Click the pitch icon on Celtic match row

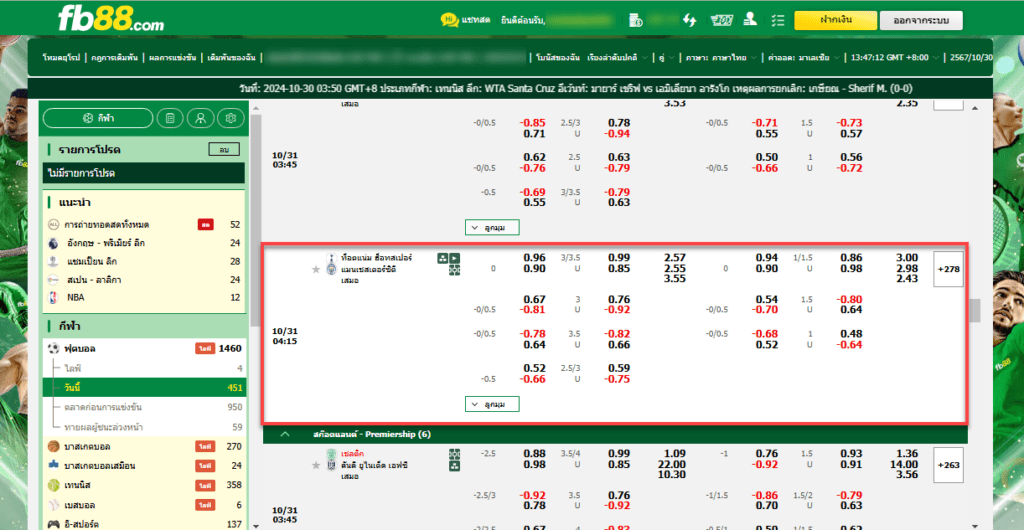tap(455, 454)
